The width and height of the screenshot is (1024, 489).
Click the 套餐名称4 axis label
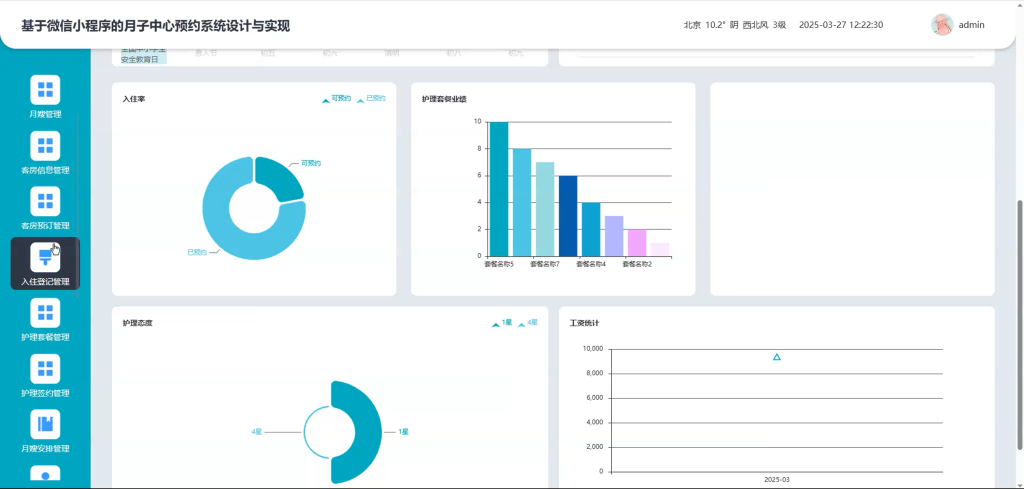(590, 264)
